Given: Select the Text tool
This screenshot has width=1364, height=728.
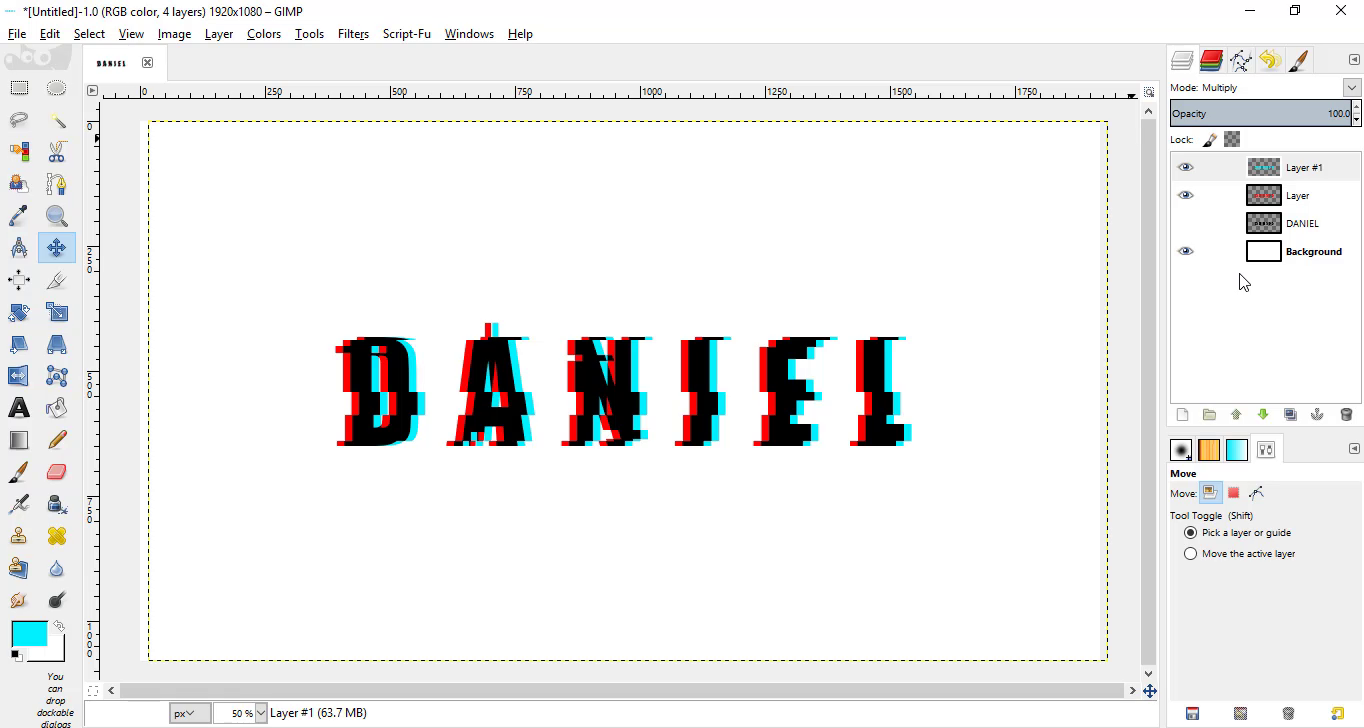Looking at the screenshot, I should 19,407.
